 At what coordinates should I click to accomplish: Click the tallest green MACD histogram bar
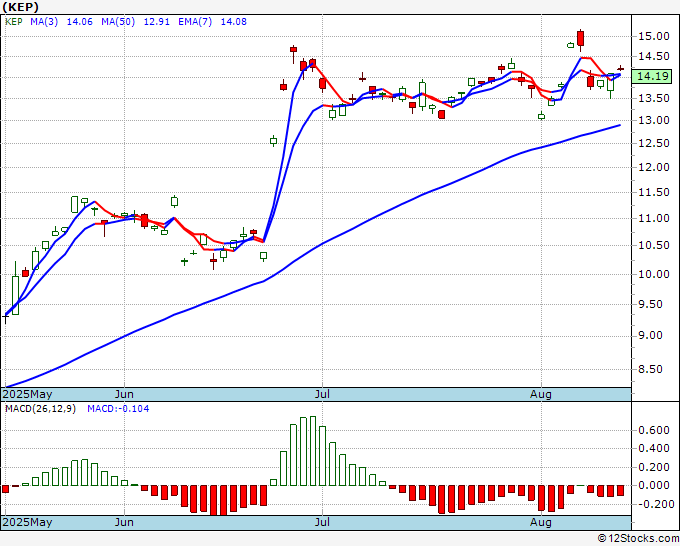[x=313, y=451]
